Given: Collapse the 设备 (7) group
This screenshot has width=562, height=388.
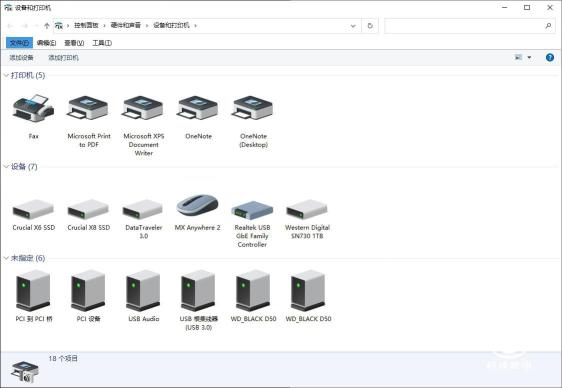Looking at the screenshot, I should [x=6, y=166].
